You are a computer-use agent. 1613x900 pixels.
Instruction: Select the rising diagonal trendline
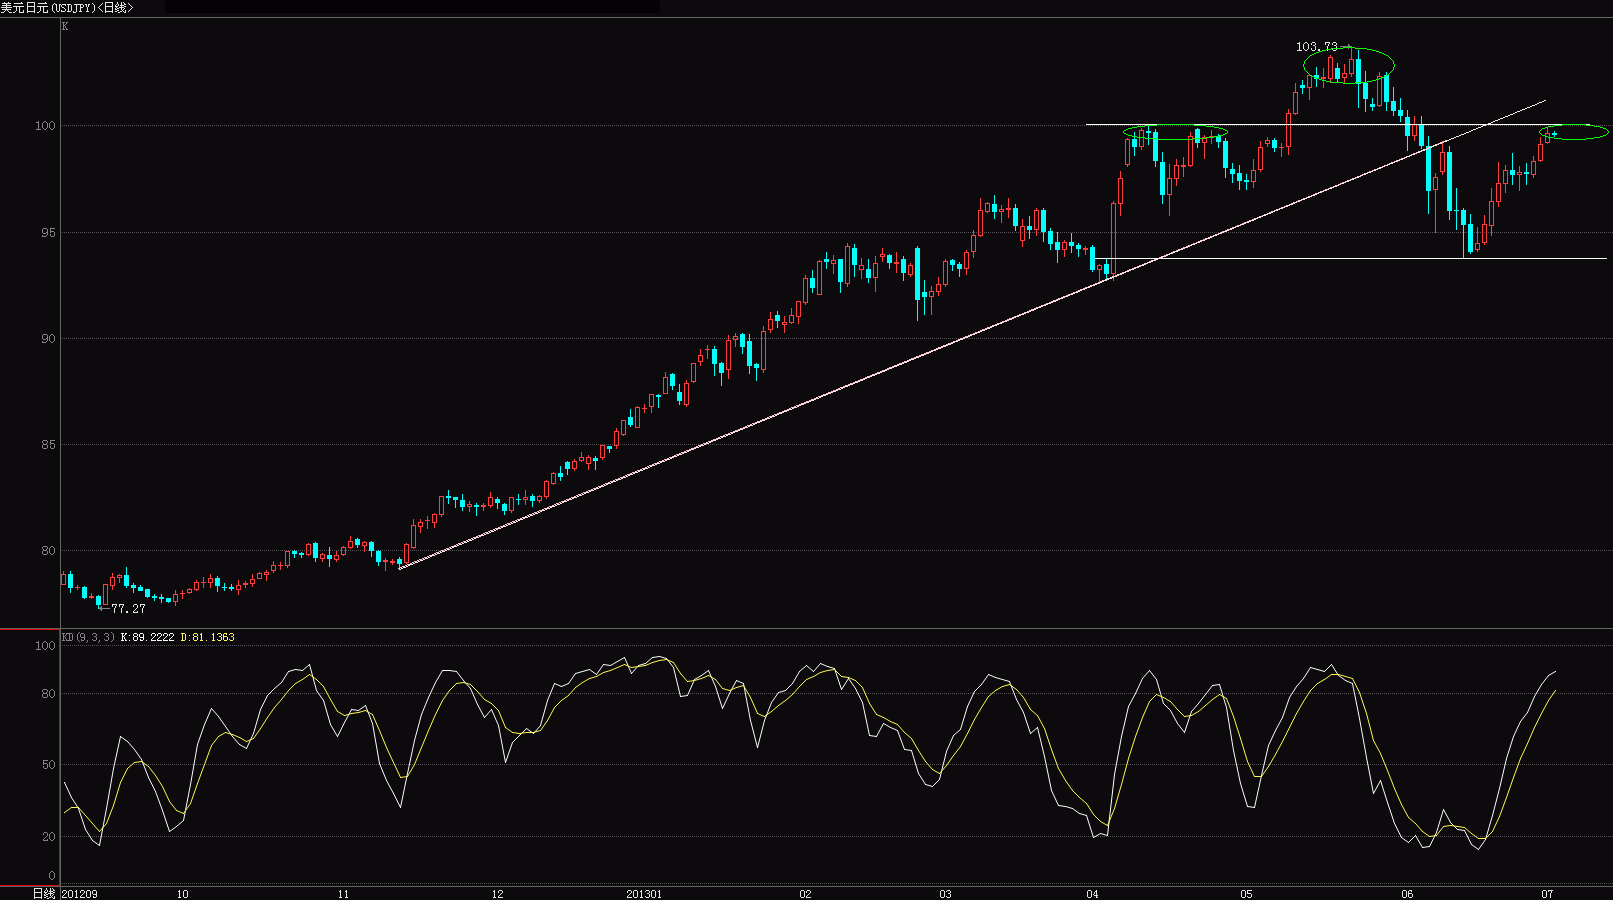coord(972,334)
